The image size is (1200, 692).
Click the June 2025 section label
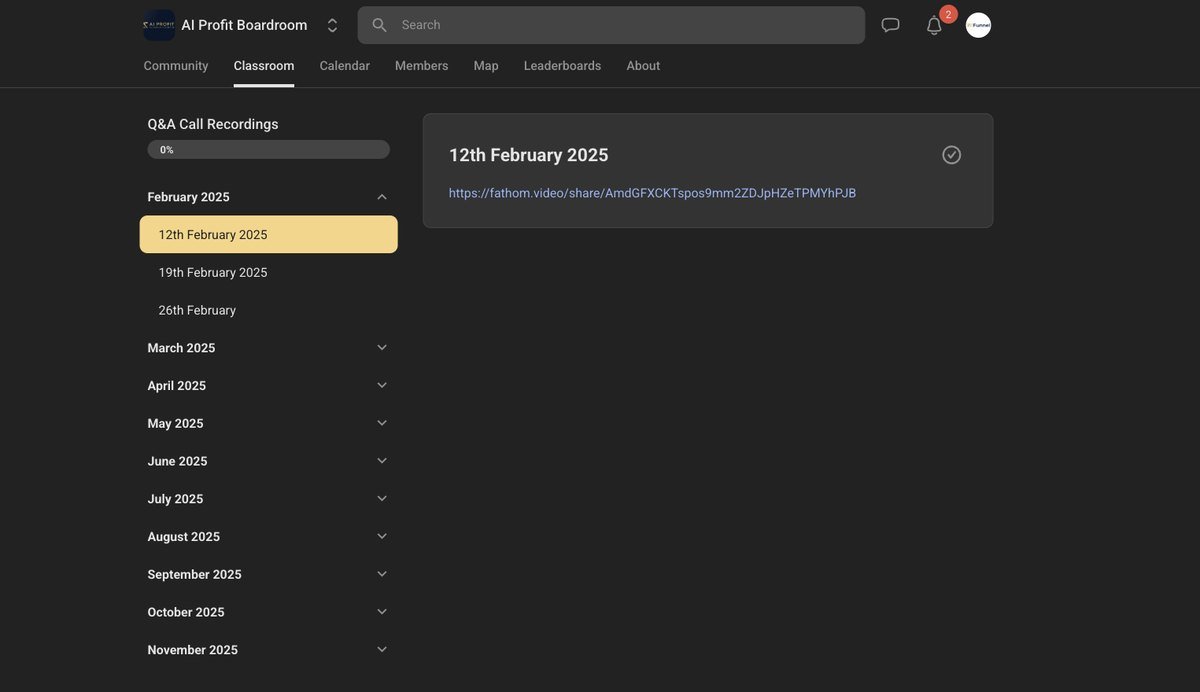tap(177, 461)
